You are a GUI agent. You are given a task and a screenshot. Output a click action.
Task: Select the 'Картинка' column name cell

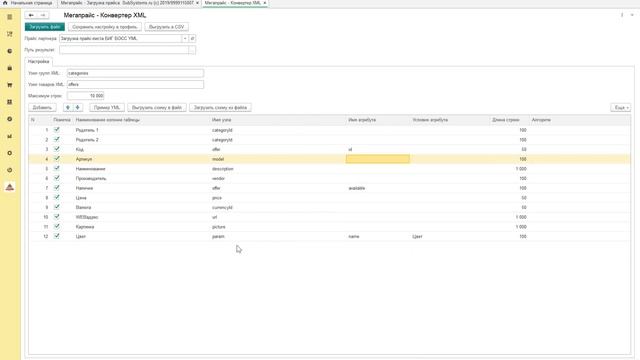coord(142,227)
